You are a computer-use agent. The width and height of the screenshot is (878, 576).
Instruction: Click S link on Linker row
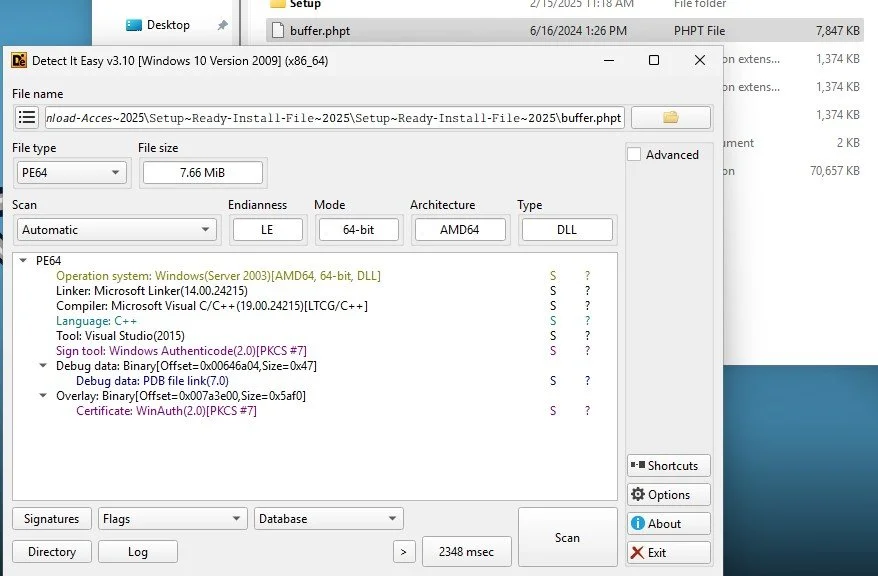click(x=553, y=291)
